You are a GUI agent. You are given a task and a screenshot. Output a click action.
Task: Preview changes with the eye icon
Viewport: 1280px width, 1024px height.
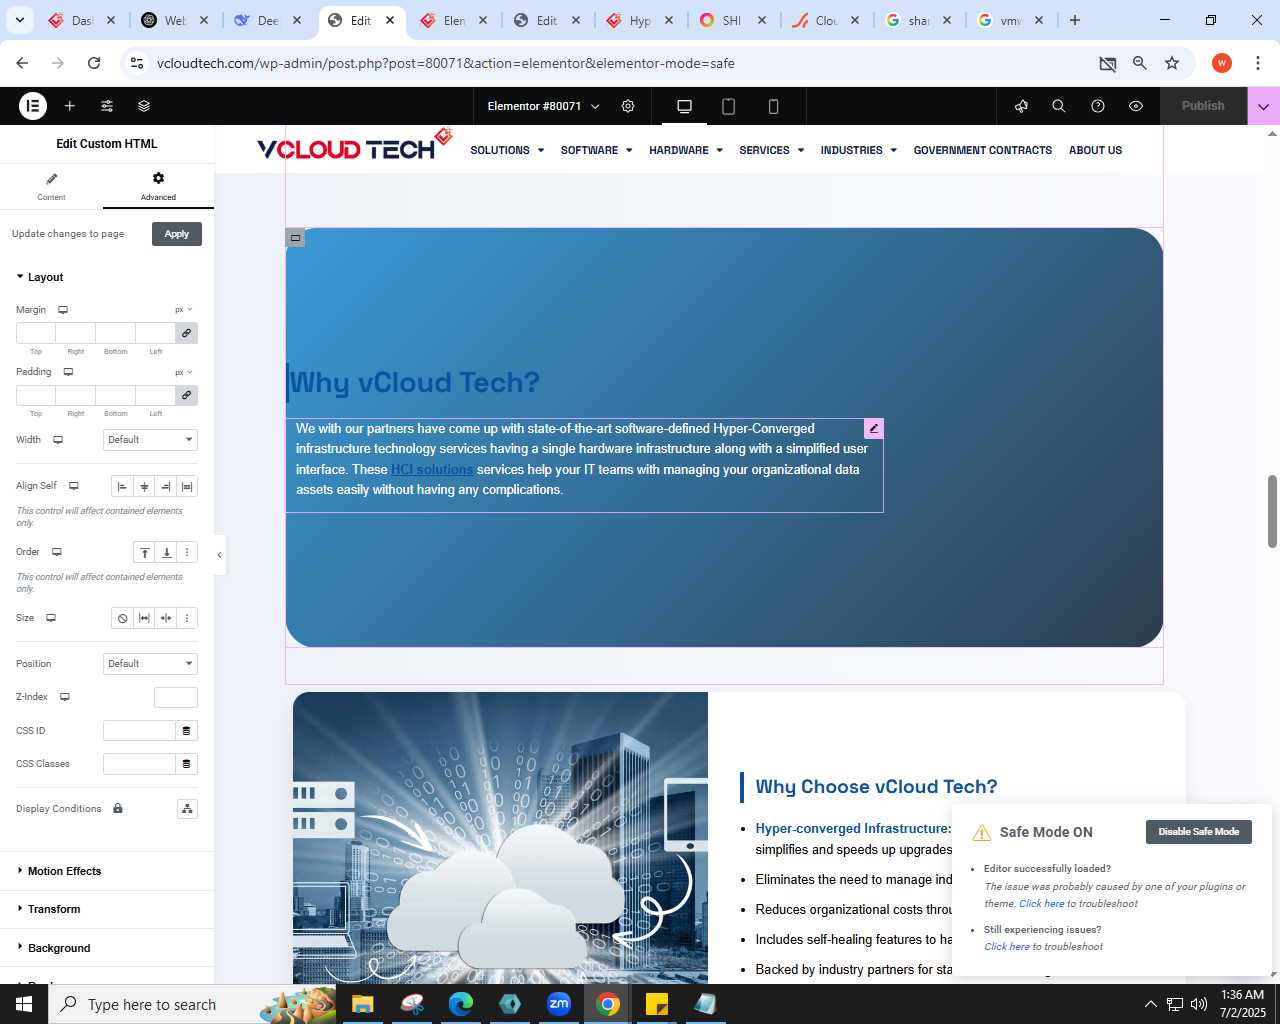coord(1136,106)
